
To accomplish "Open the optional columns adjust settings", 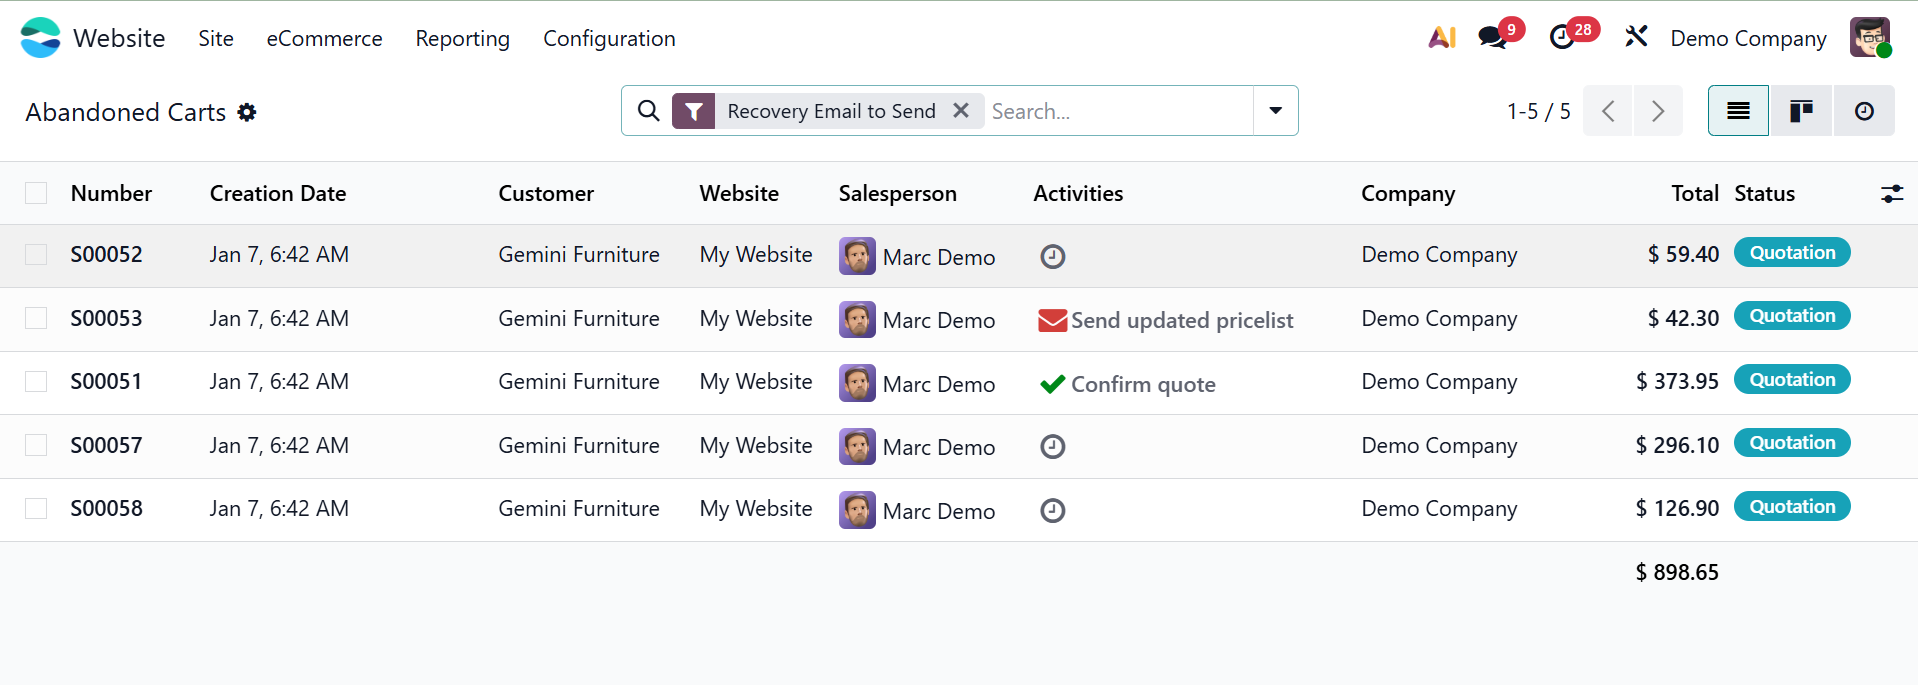I will tap(1891, 194).
